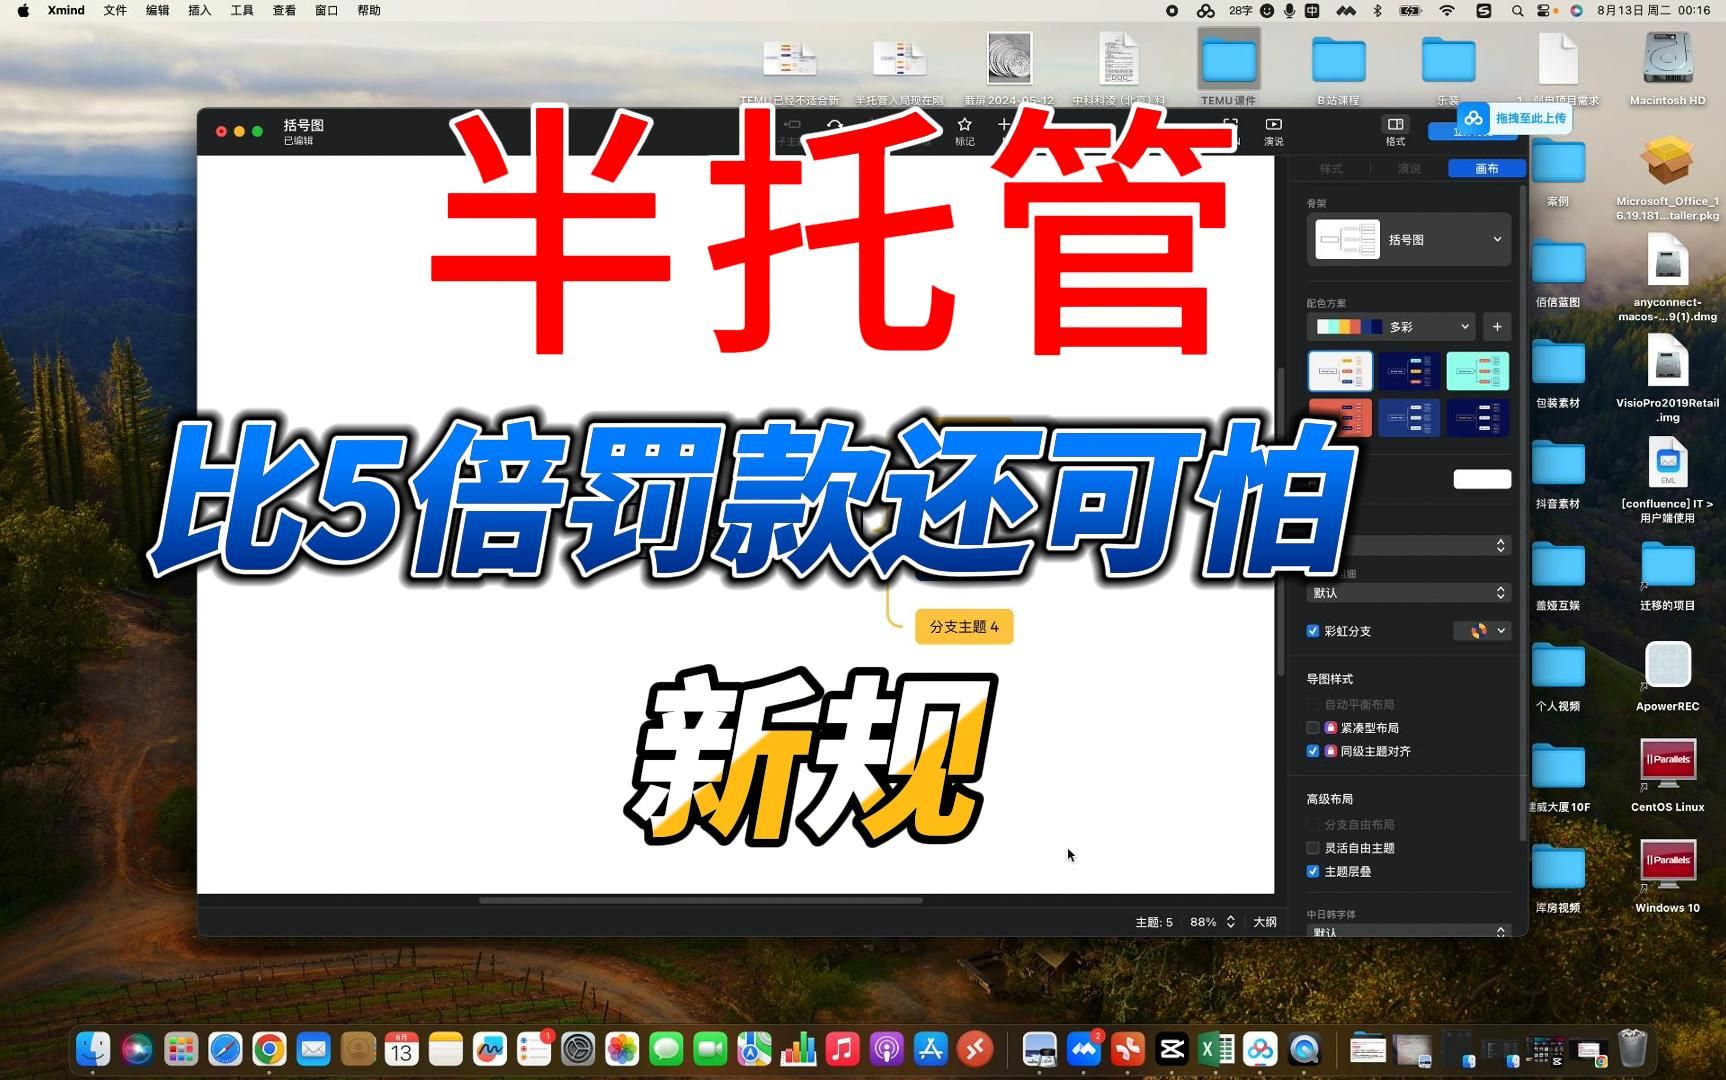1726x1080 pixels.
Task: Open Photos app in the Dock
Action: [622, 1049]
